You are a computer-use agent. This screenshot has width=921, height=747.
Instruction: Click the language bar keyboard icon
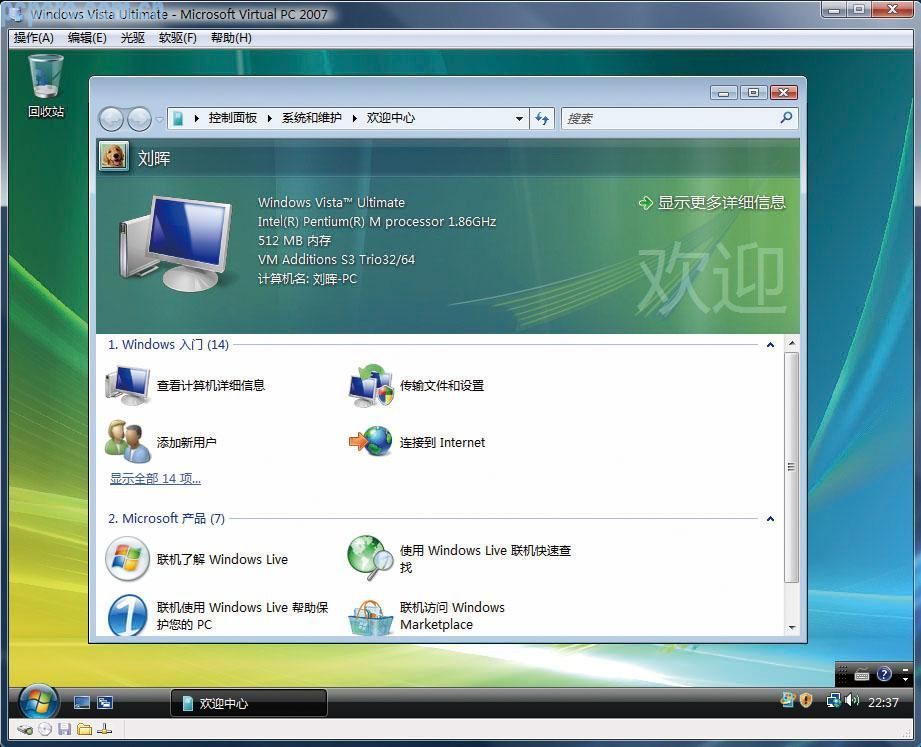[x=862, y=675]
